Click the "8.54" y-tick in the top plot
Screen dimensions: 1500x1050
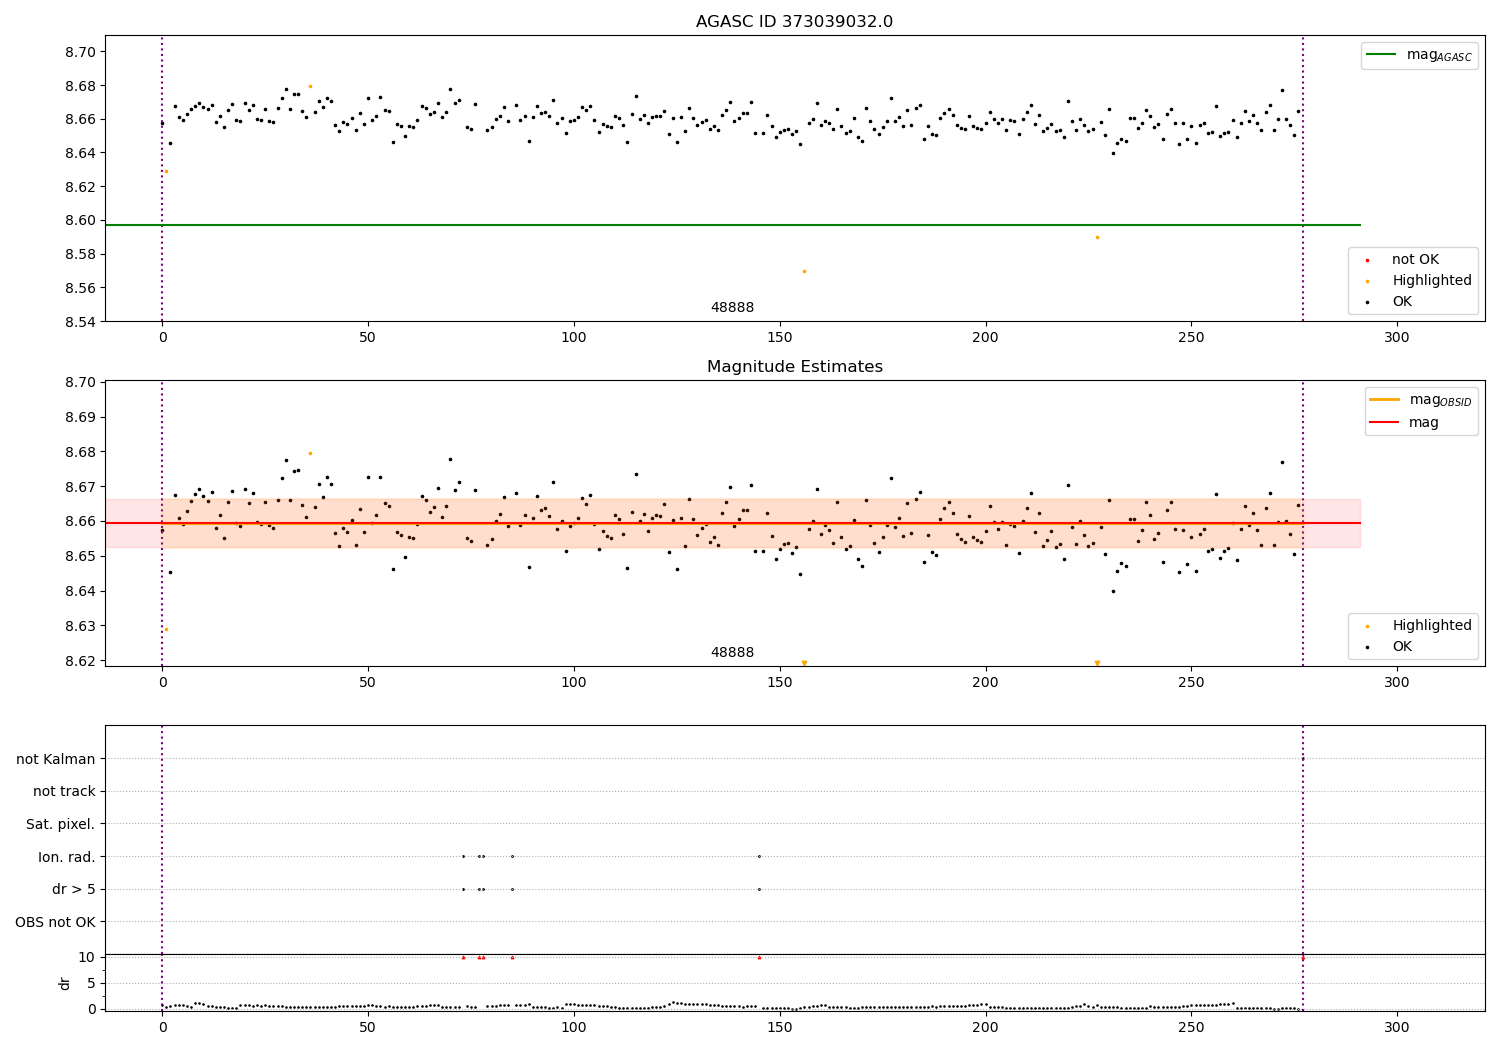pyautogui.click(x=80, y=322)
